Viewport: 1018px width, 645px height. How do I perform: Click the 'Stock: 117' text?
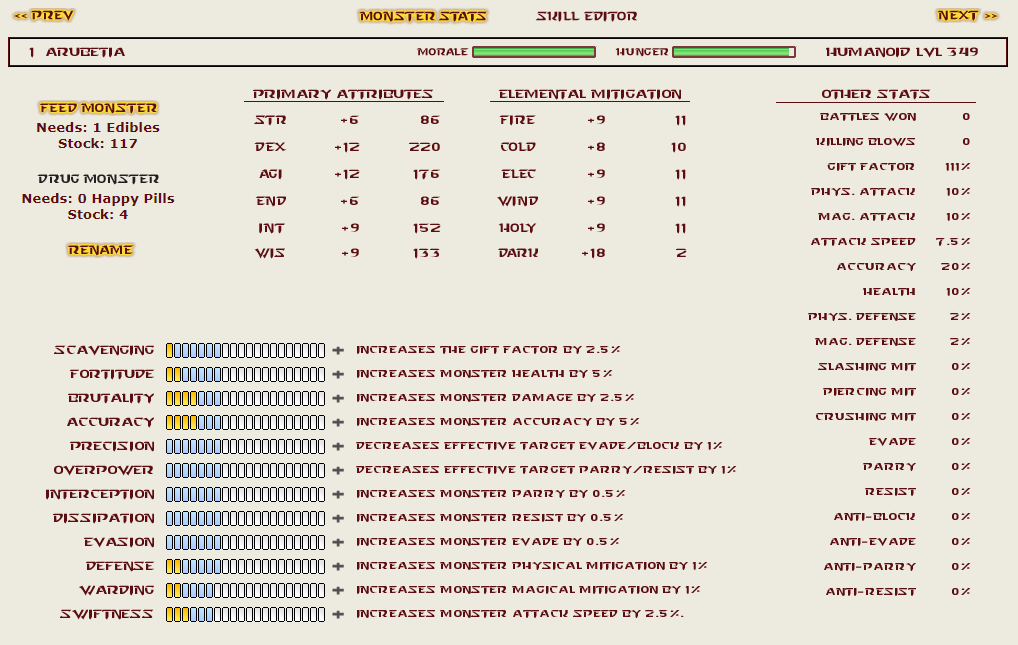point(98,144)
